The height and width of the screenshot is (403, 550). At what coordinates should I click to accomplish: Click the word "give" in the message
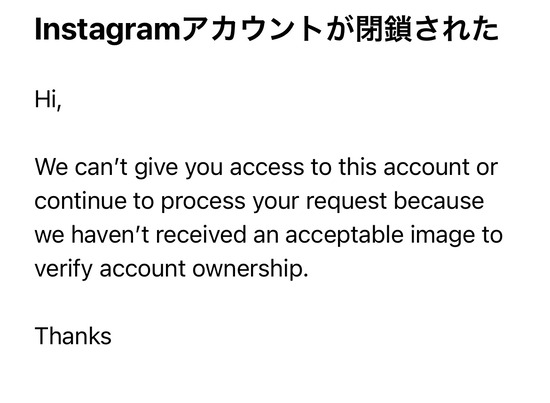coord(156,169)
